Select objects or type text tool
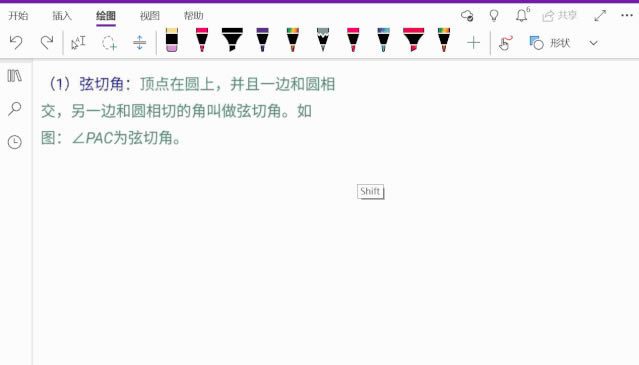639x365 pixels. coord(78,42)
